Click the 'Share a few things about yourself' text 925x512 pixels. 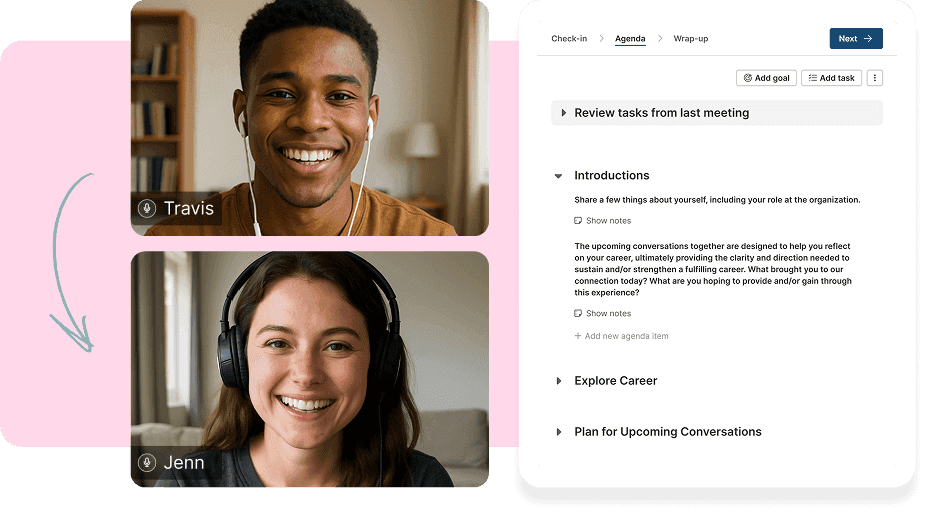[717, 200]
